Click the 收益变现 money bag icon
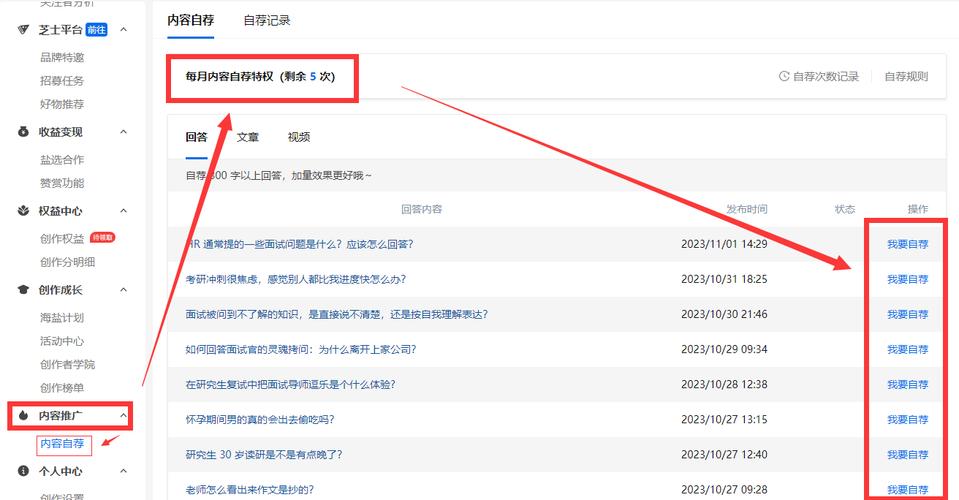 pyautogui.click(x=23, y=131)
